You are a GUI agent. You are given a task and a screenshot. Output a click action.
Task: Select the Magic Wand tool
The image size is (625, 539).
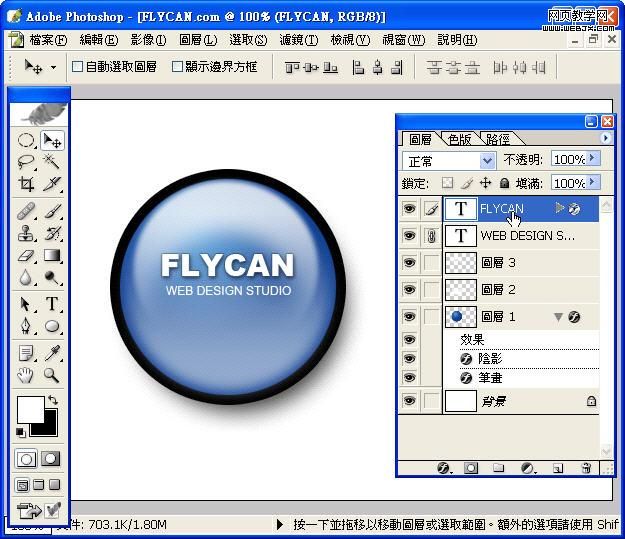pyautogui.click(x=51, y=161)
